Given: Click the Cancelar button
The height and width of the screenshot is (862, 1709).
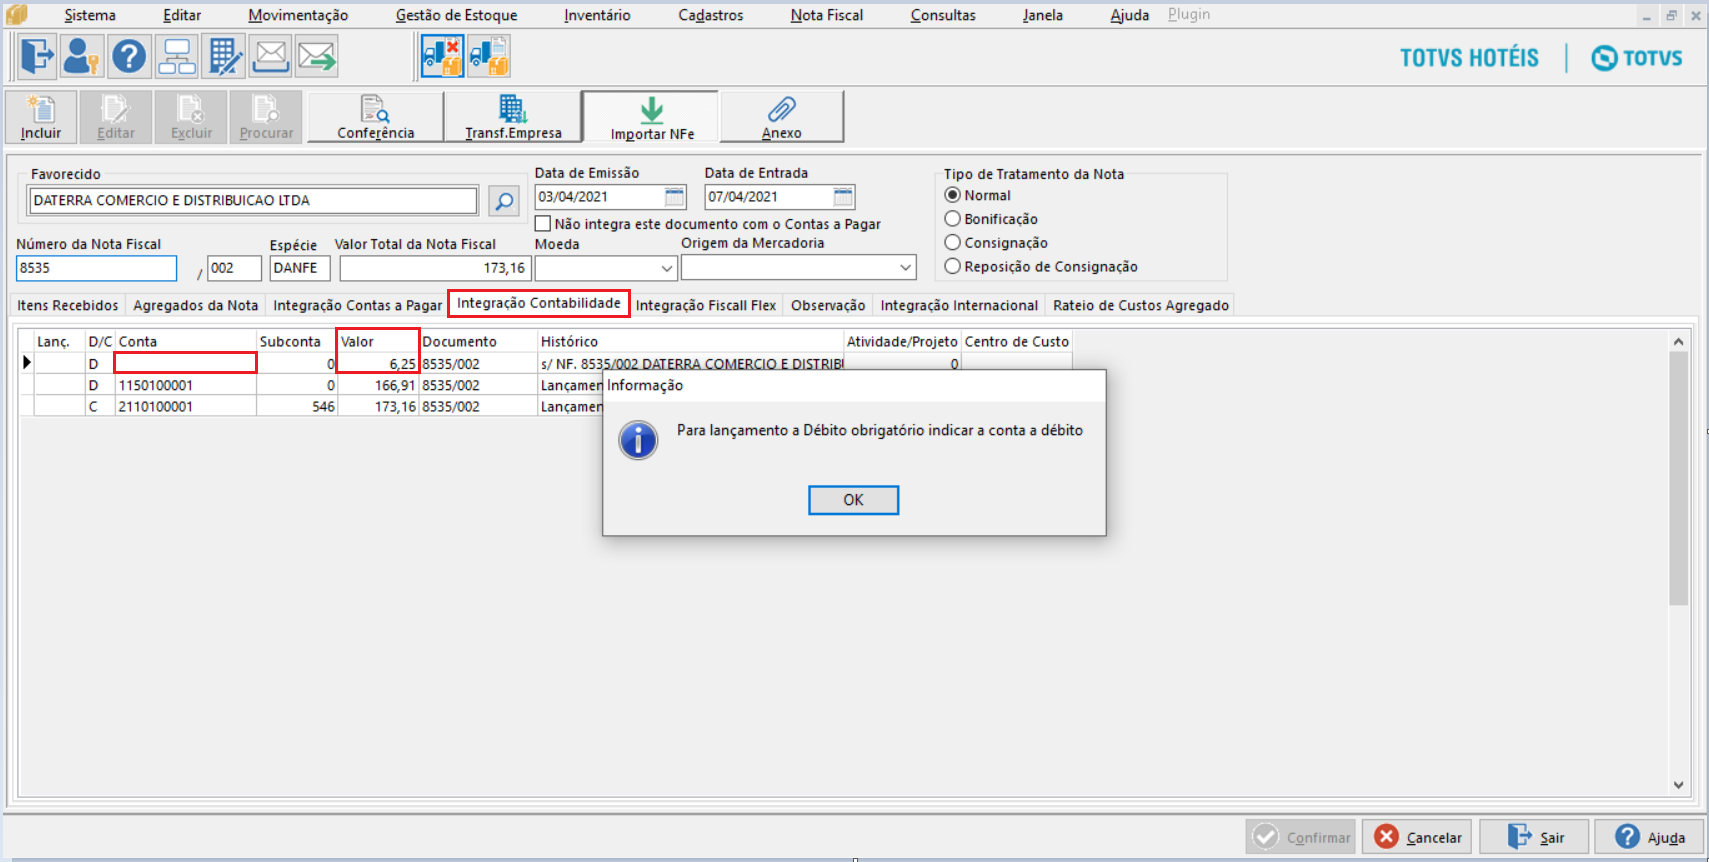Looking at the screenshot, I should click(1418, 837).
